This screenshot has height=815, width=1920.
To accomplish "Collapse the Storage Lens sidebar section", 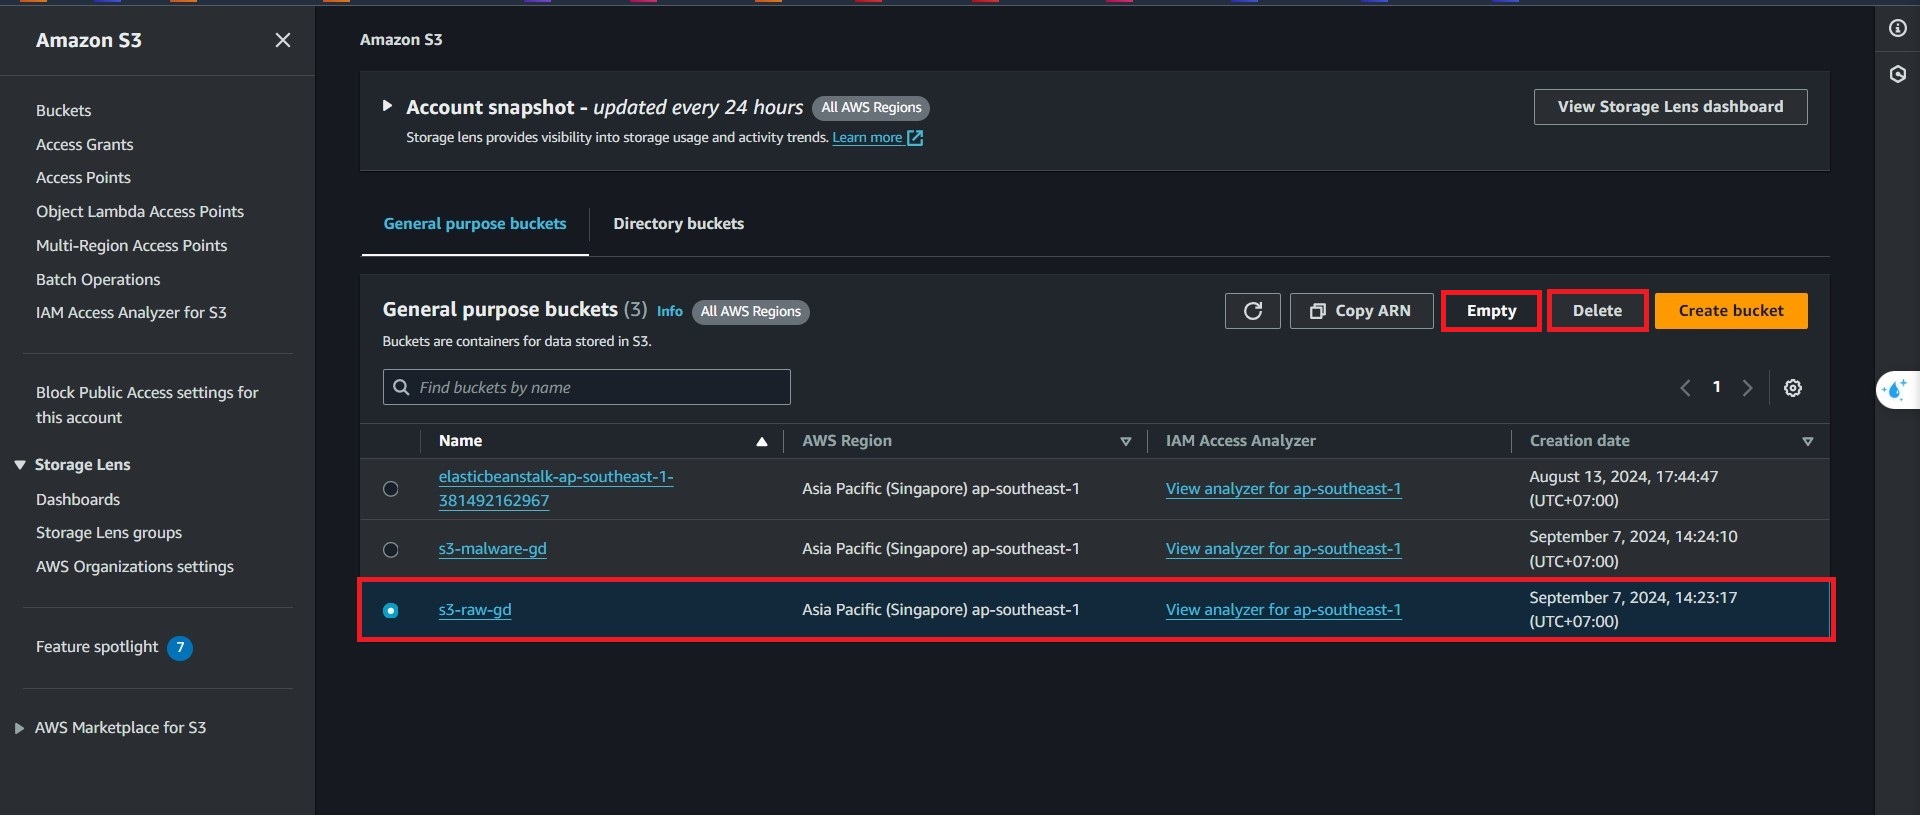I will pyautogui.click(x=20, y=465).
